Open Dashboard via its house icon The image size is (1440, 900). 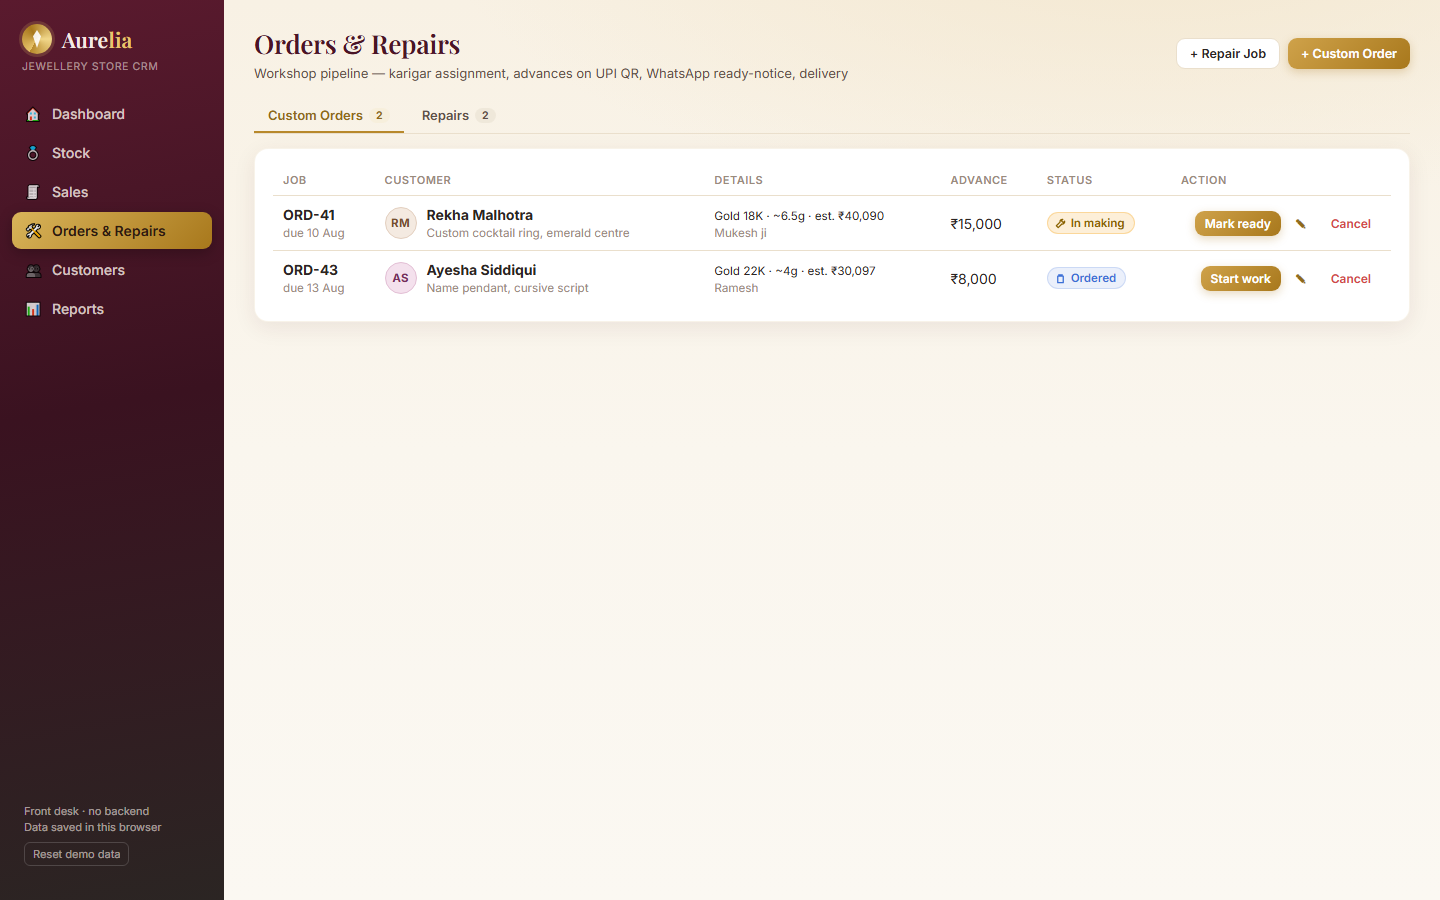pyautogui.click(x=33, y=114)
